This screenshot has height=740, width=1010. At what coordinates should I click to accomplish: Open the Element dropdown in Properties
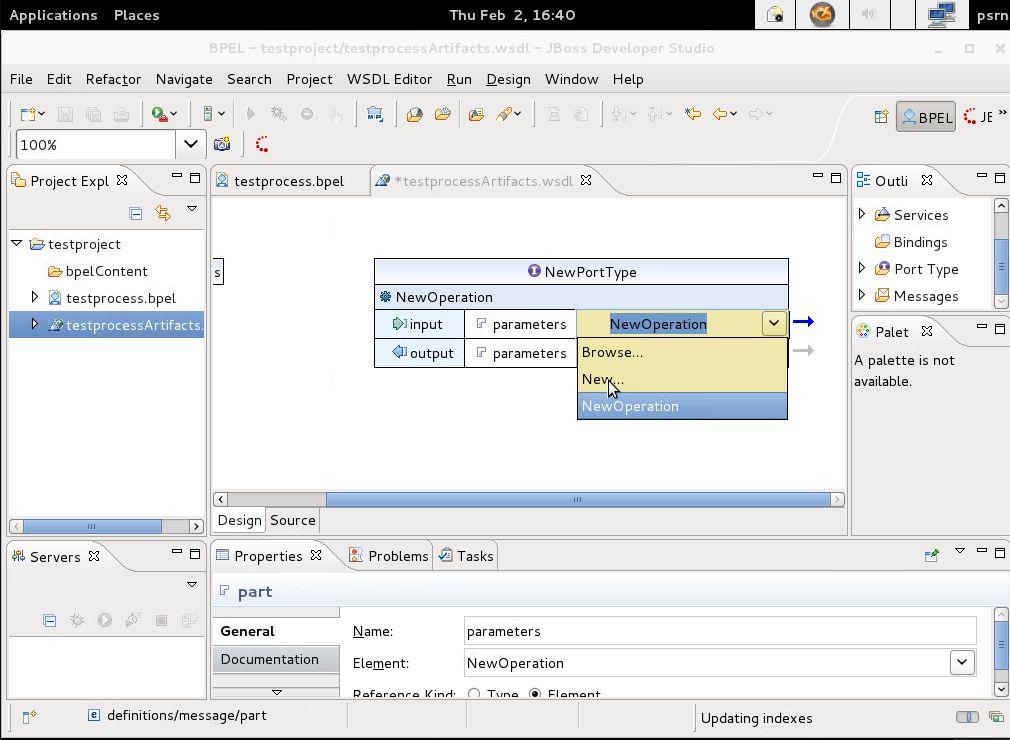[961, 662]
